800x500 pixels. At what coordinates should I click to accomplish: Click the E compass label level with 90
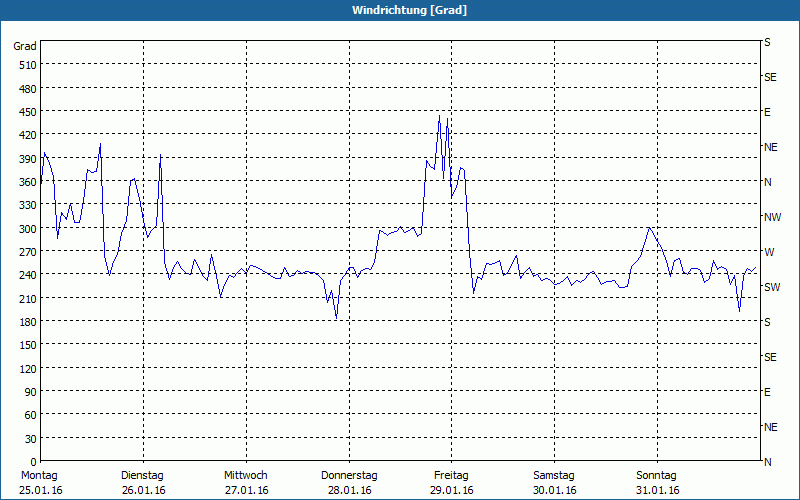click(767, 392)
